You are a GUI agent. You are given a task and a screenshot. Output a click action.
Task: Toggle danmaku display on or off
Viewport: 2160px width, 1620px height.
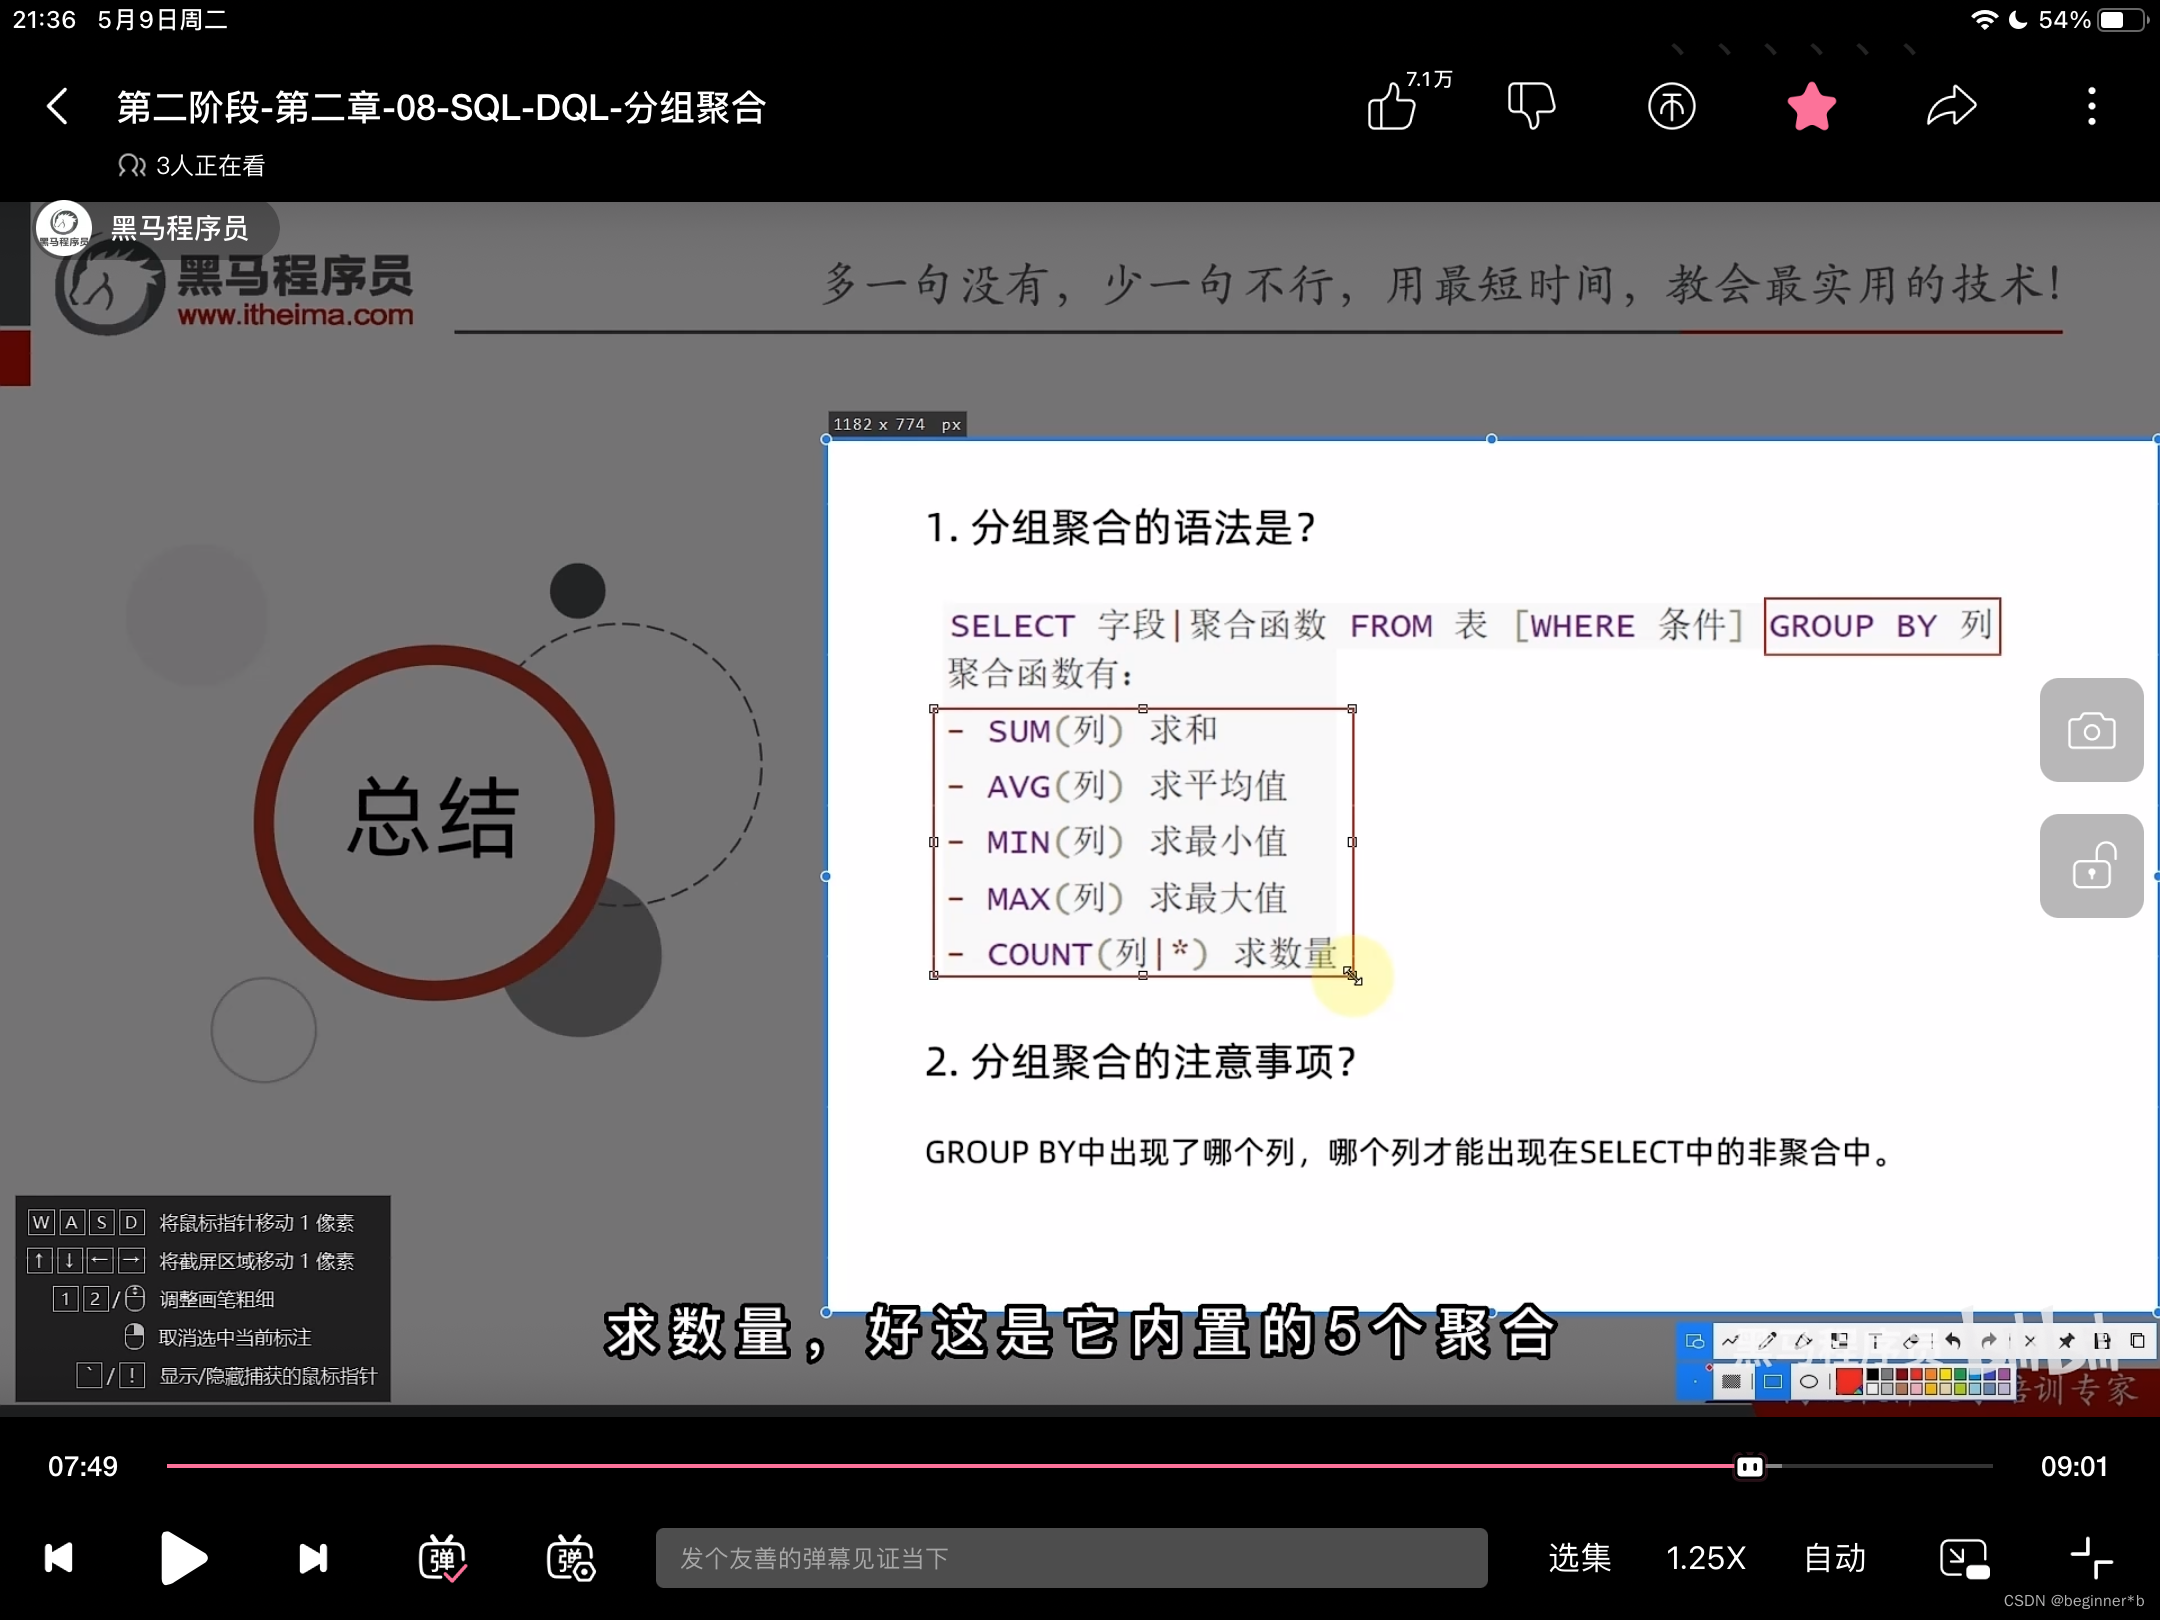pyautogui.click(x=442, y=1558)
